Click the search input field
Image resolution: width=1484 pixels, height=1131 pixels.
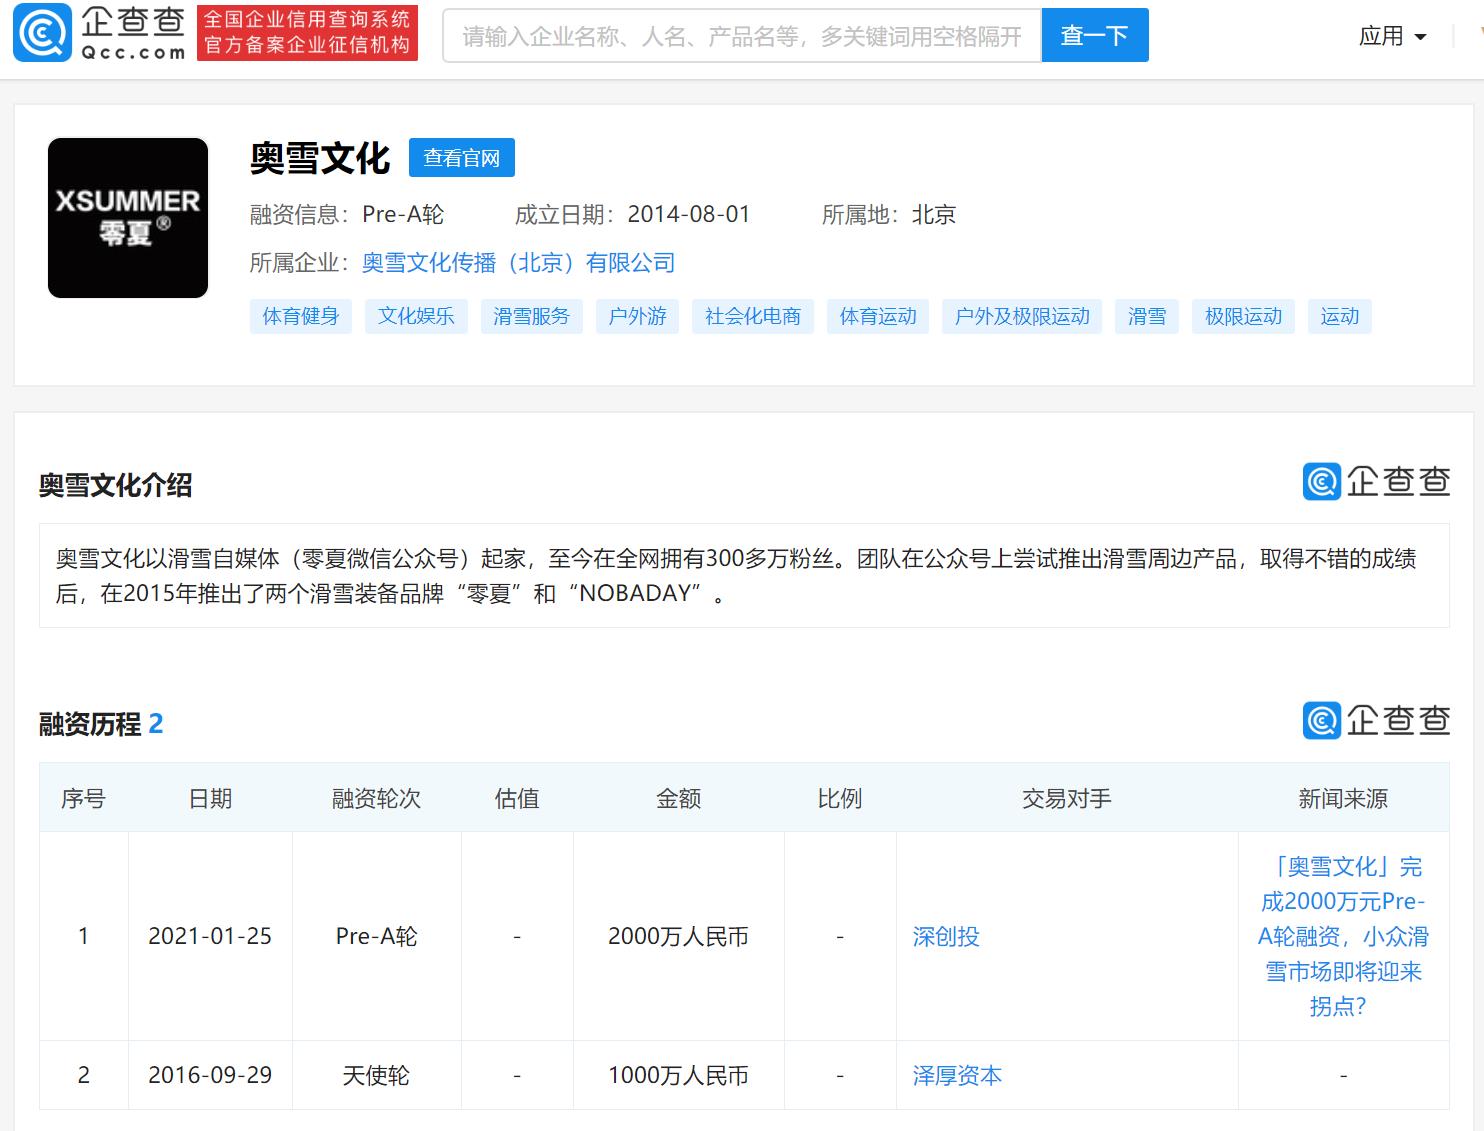tap(742, 36)
